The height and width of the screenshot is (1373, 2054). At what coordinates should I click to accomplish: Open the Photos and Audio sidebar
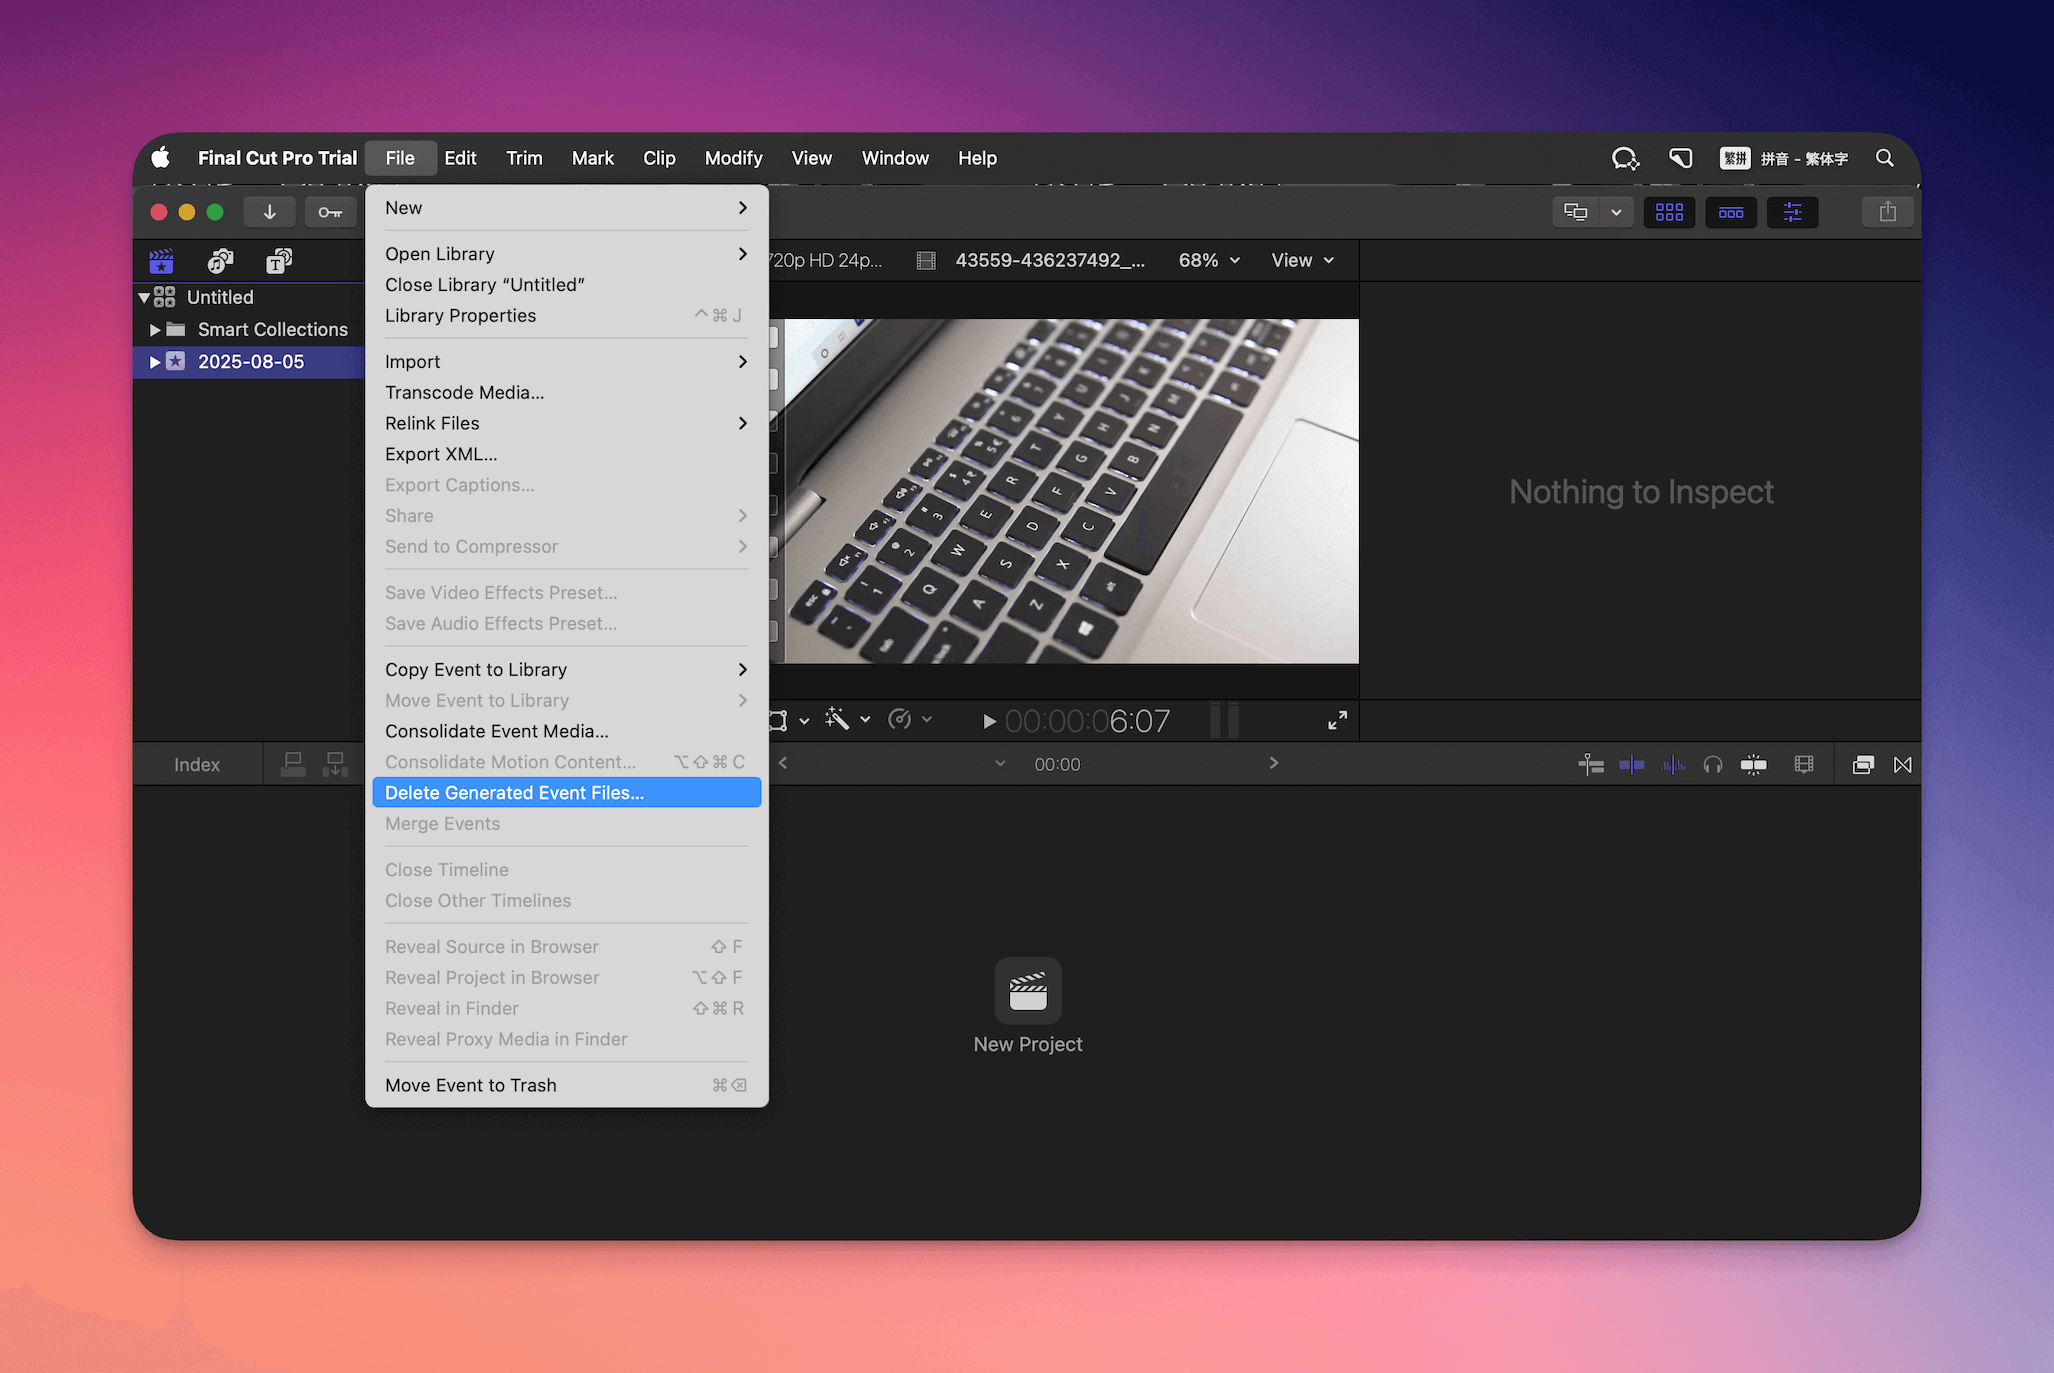pos(220,261)
